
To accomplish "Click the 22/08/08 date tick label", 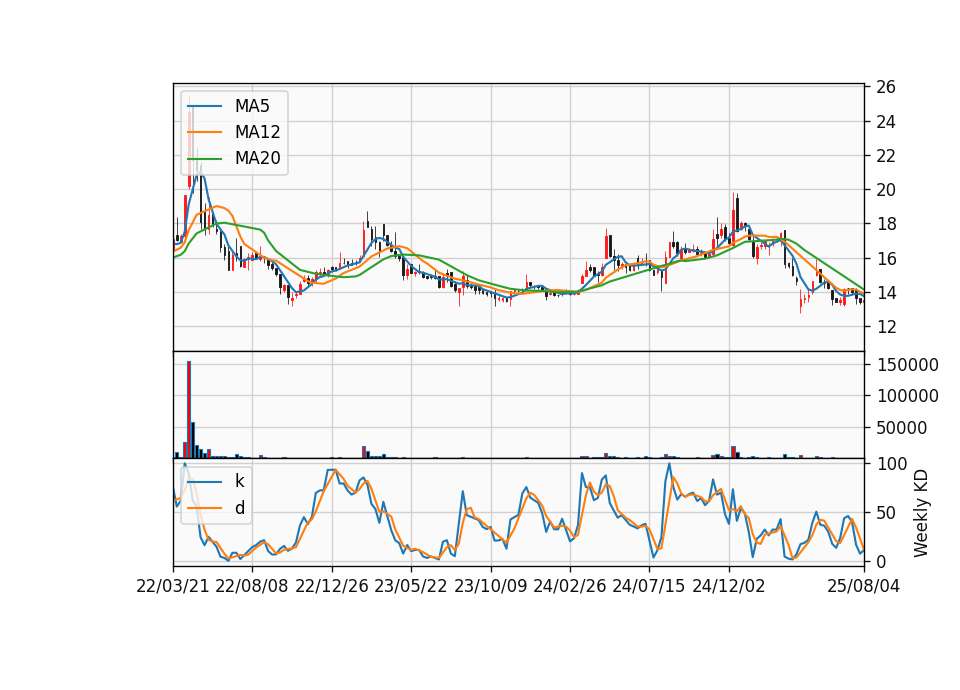I will tap(252, 586).
